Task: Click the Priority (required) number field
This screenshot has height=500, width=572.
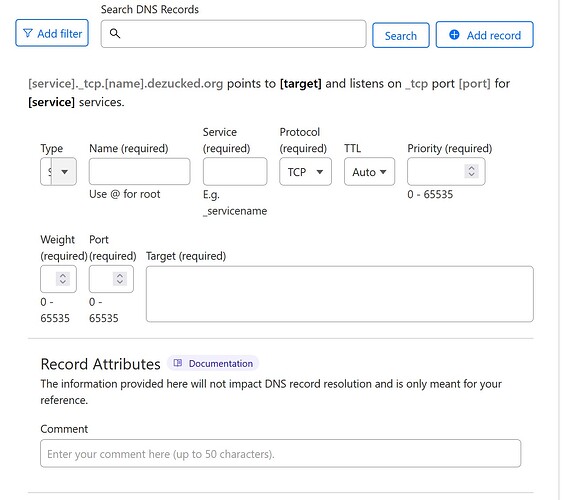Action: pyautogui.click(x=446, y=171)
